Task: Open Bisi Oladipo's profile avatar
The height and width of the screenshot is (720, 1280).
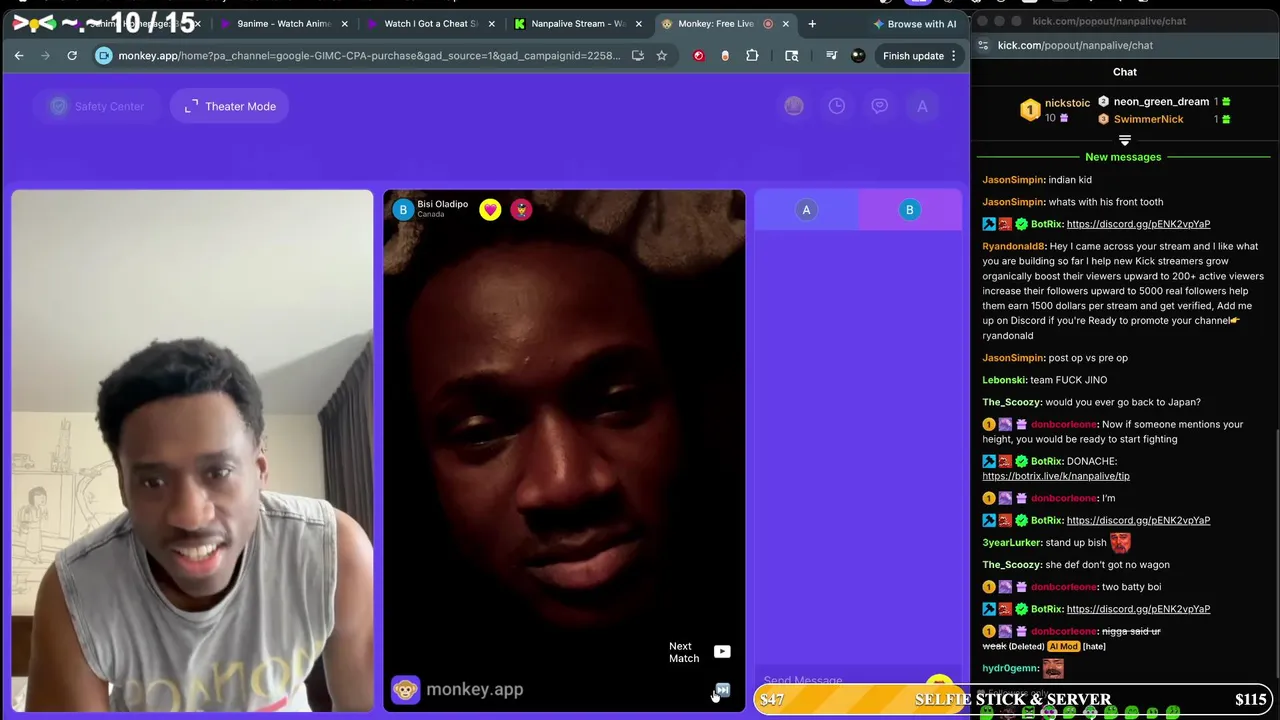Action: [x=403, y=209]
